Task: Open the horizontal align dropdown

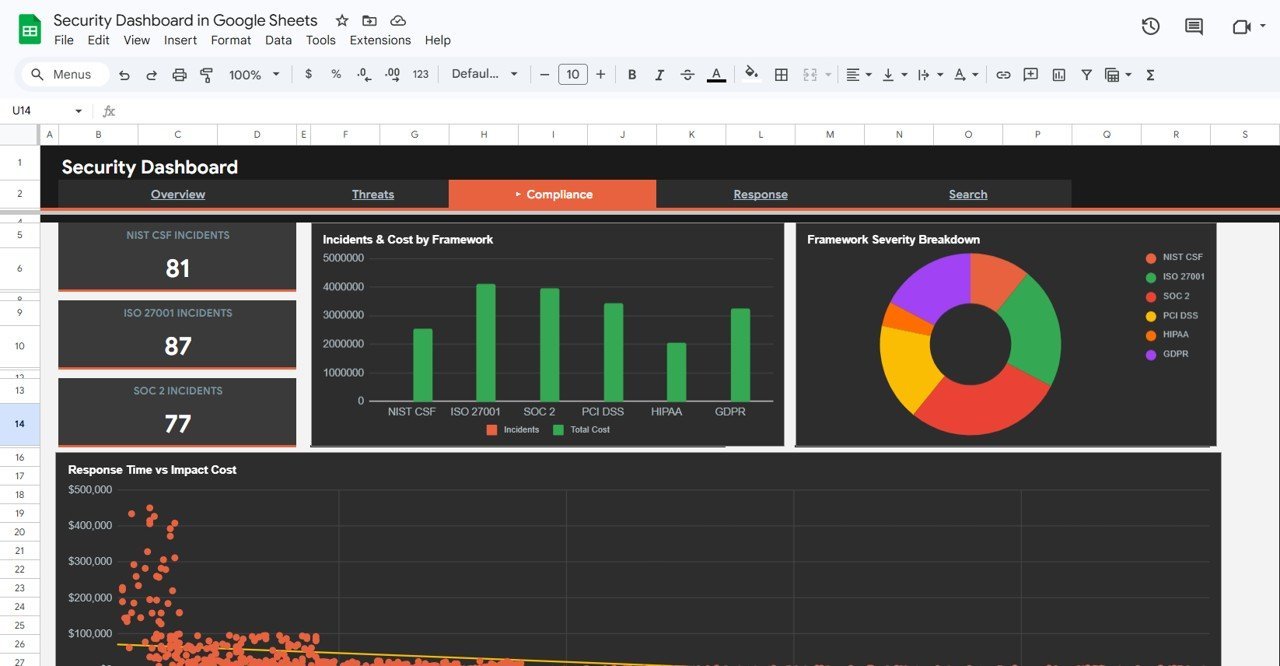Action: click(858, 75)
